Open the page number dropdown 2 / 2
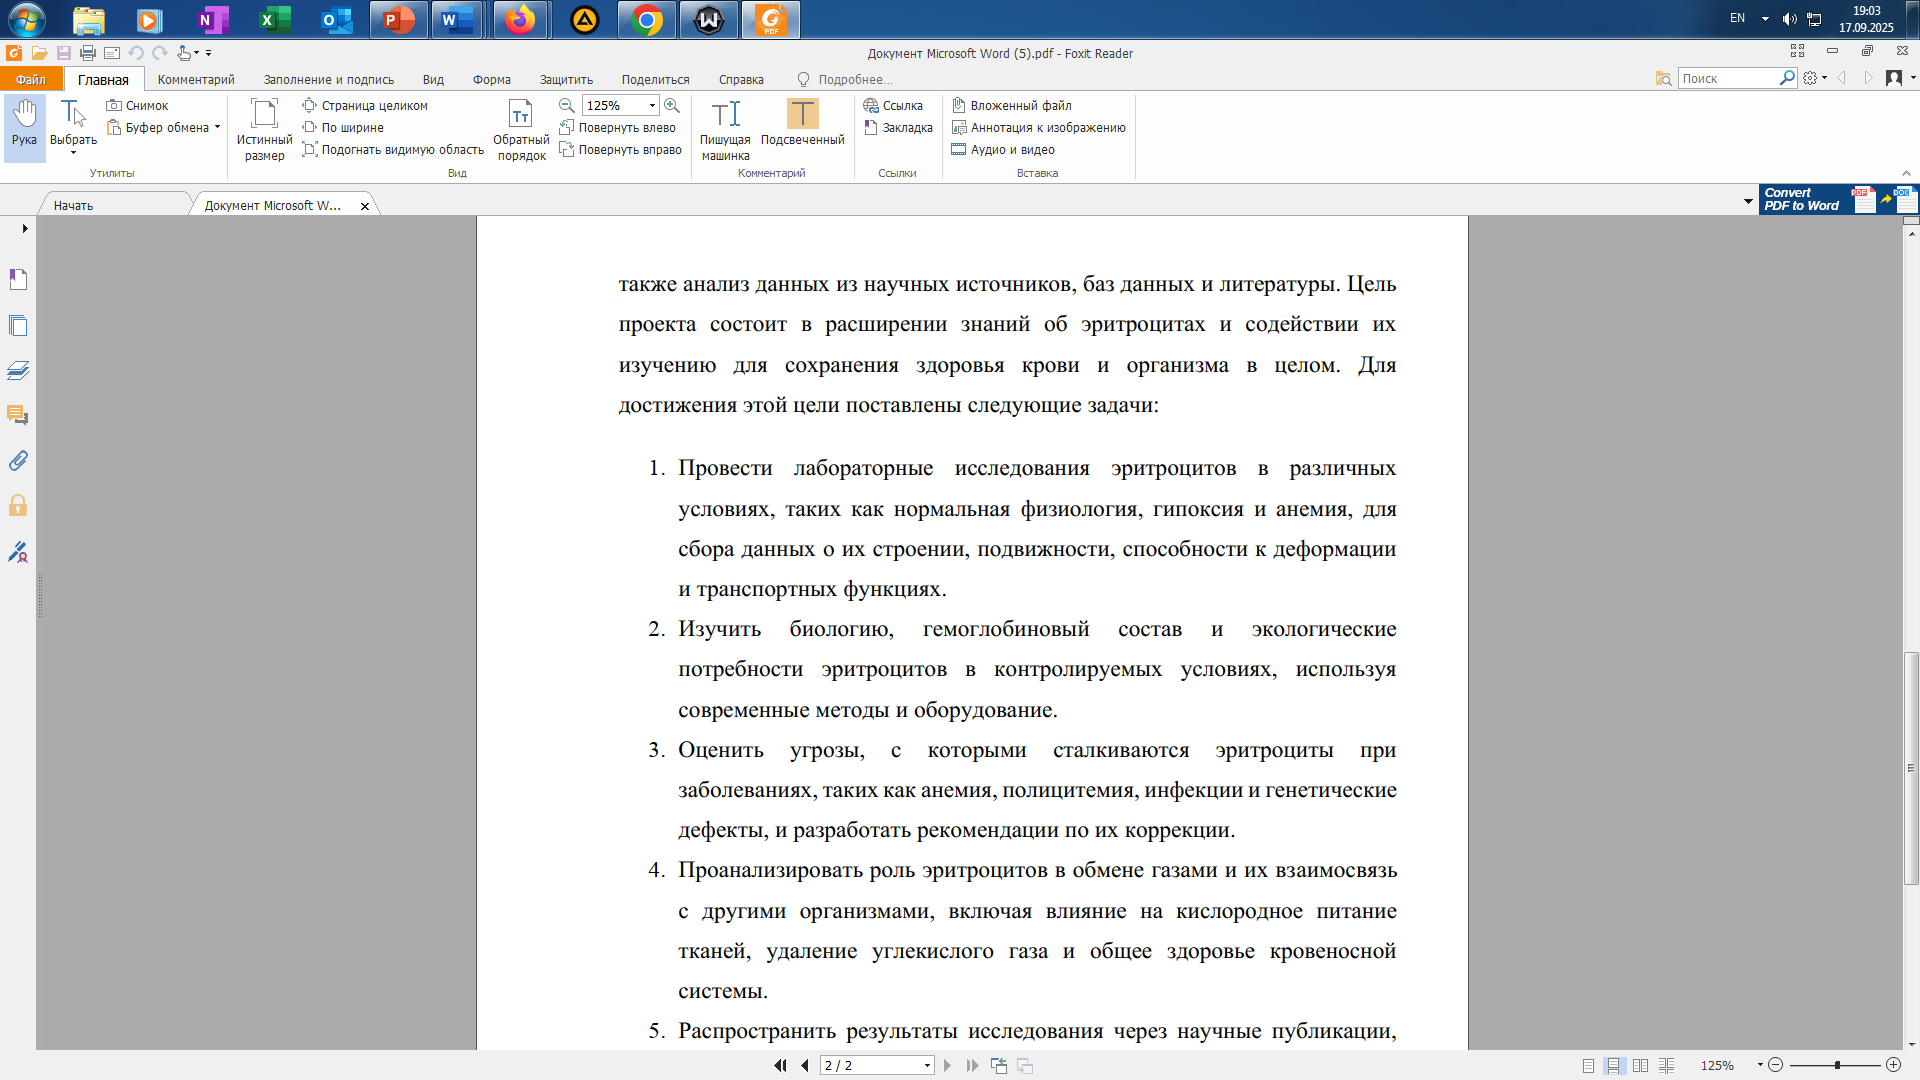 (927, 1066)
